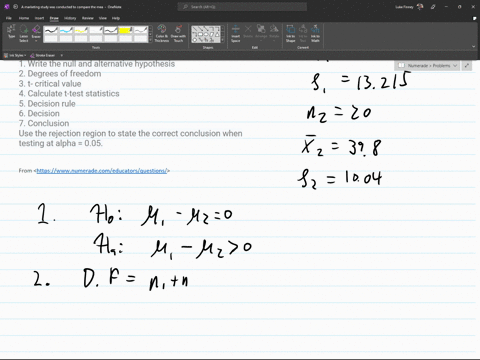Convert with Ink to Math
Viewport: 480px width, 360px height.
[315, 33]
